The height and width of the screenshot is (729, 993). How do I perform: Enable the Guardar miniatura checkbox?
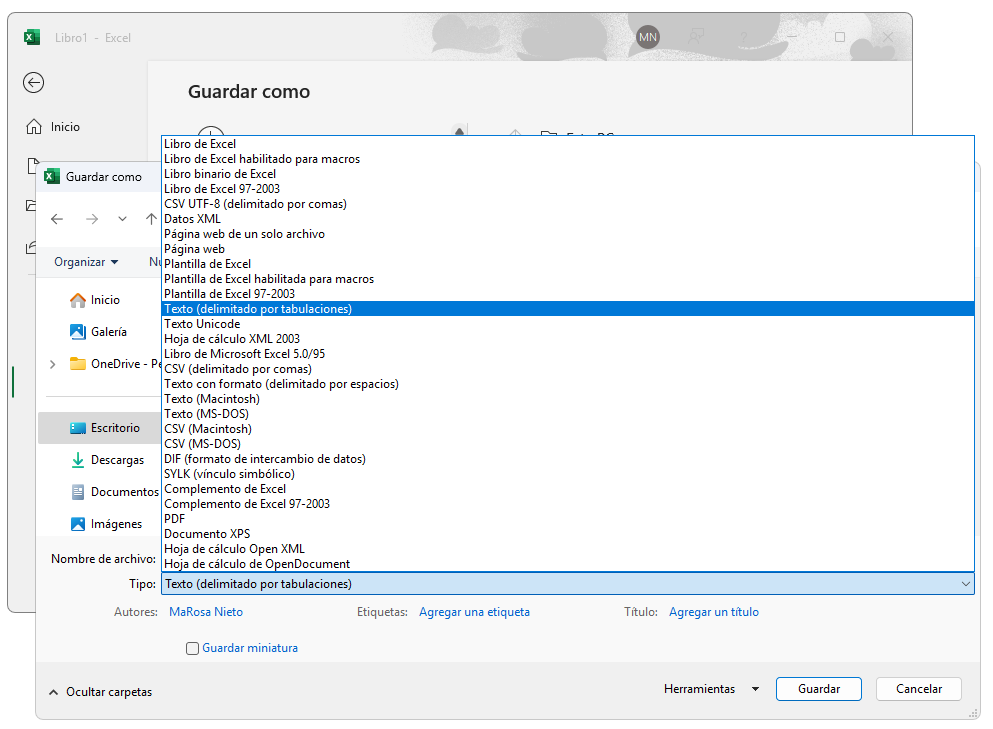tap(193, 648)
